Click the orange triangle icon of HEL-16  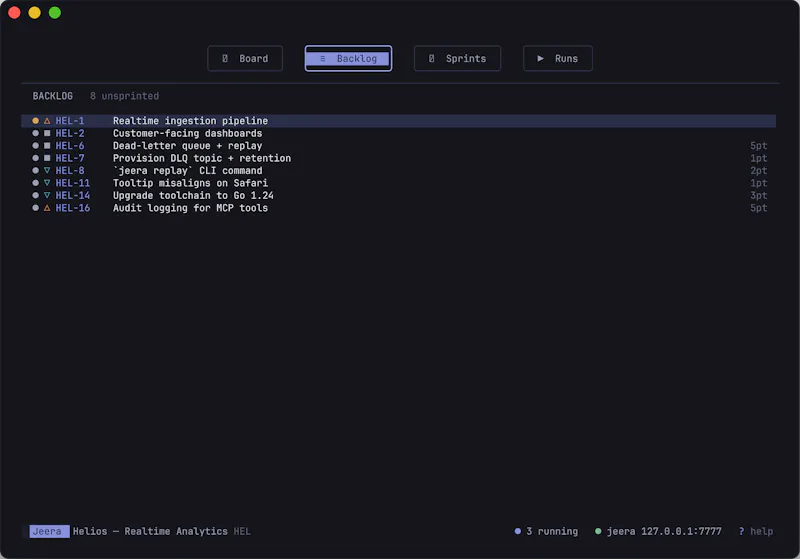pyautogui.click(x=47, y=208)
